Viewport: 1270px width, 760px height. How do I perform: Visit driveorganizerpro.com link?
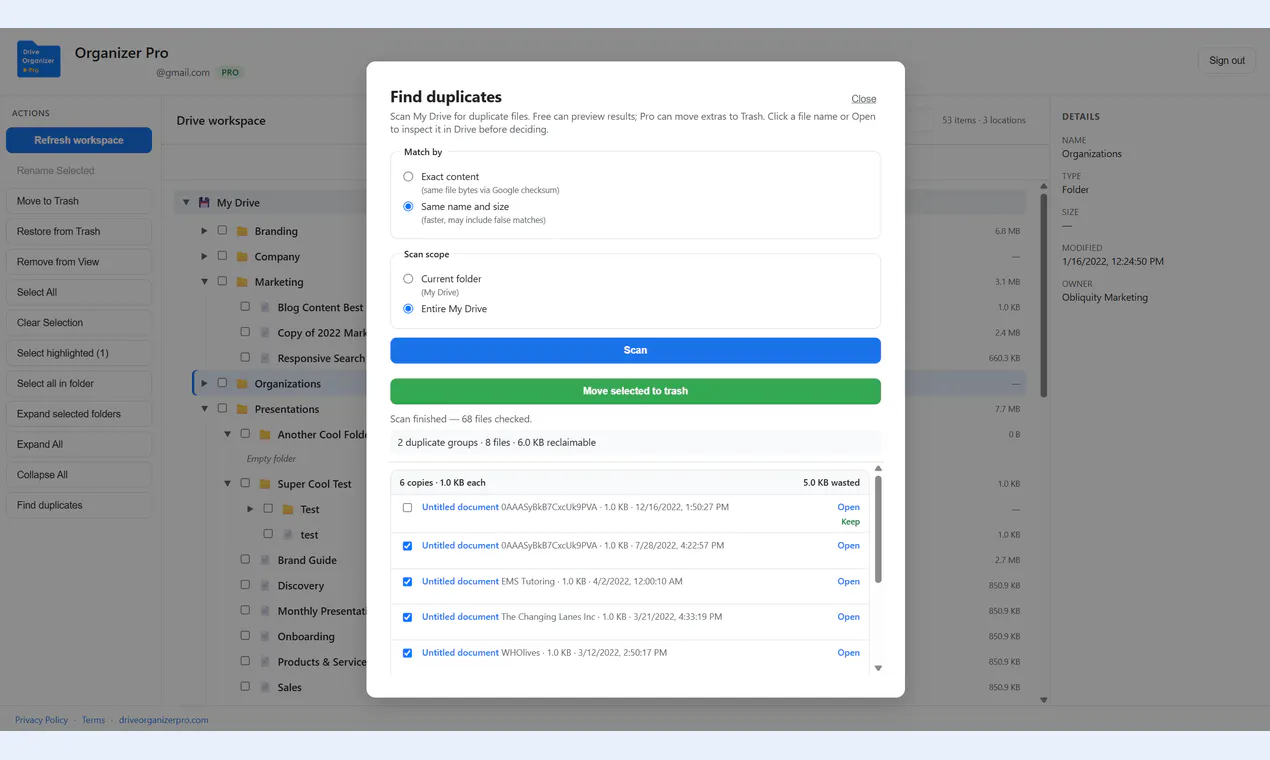(164, 720)
